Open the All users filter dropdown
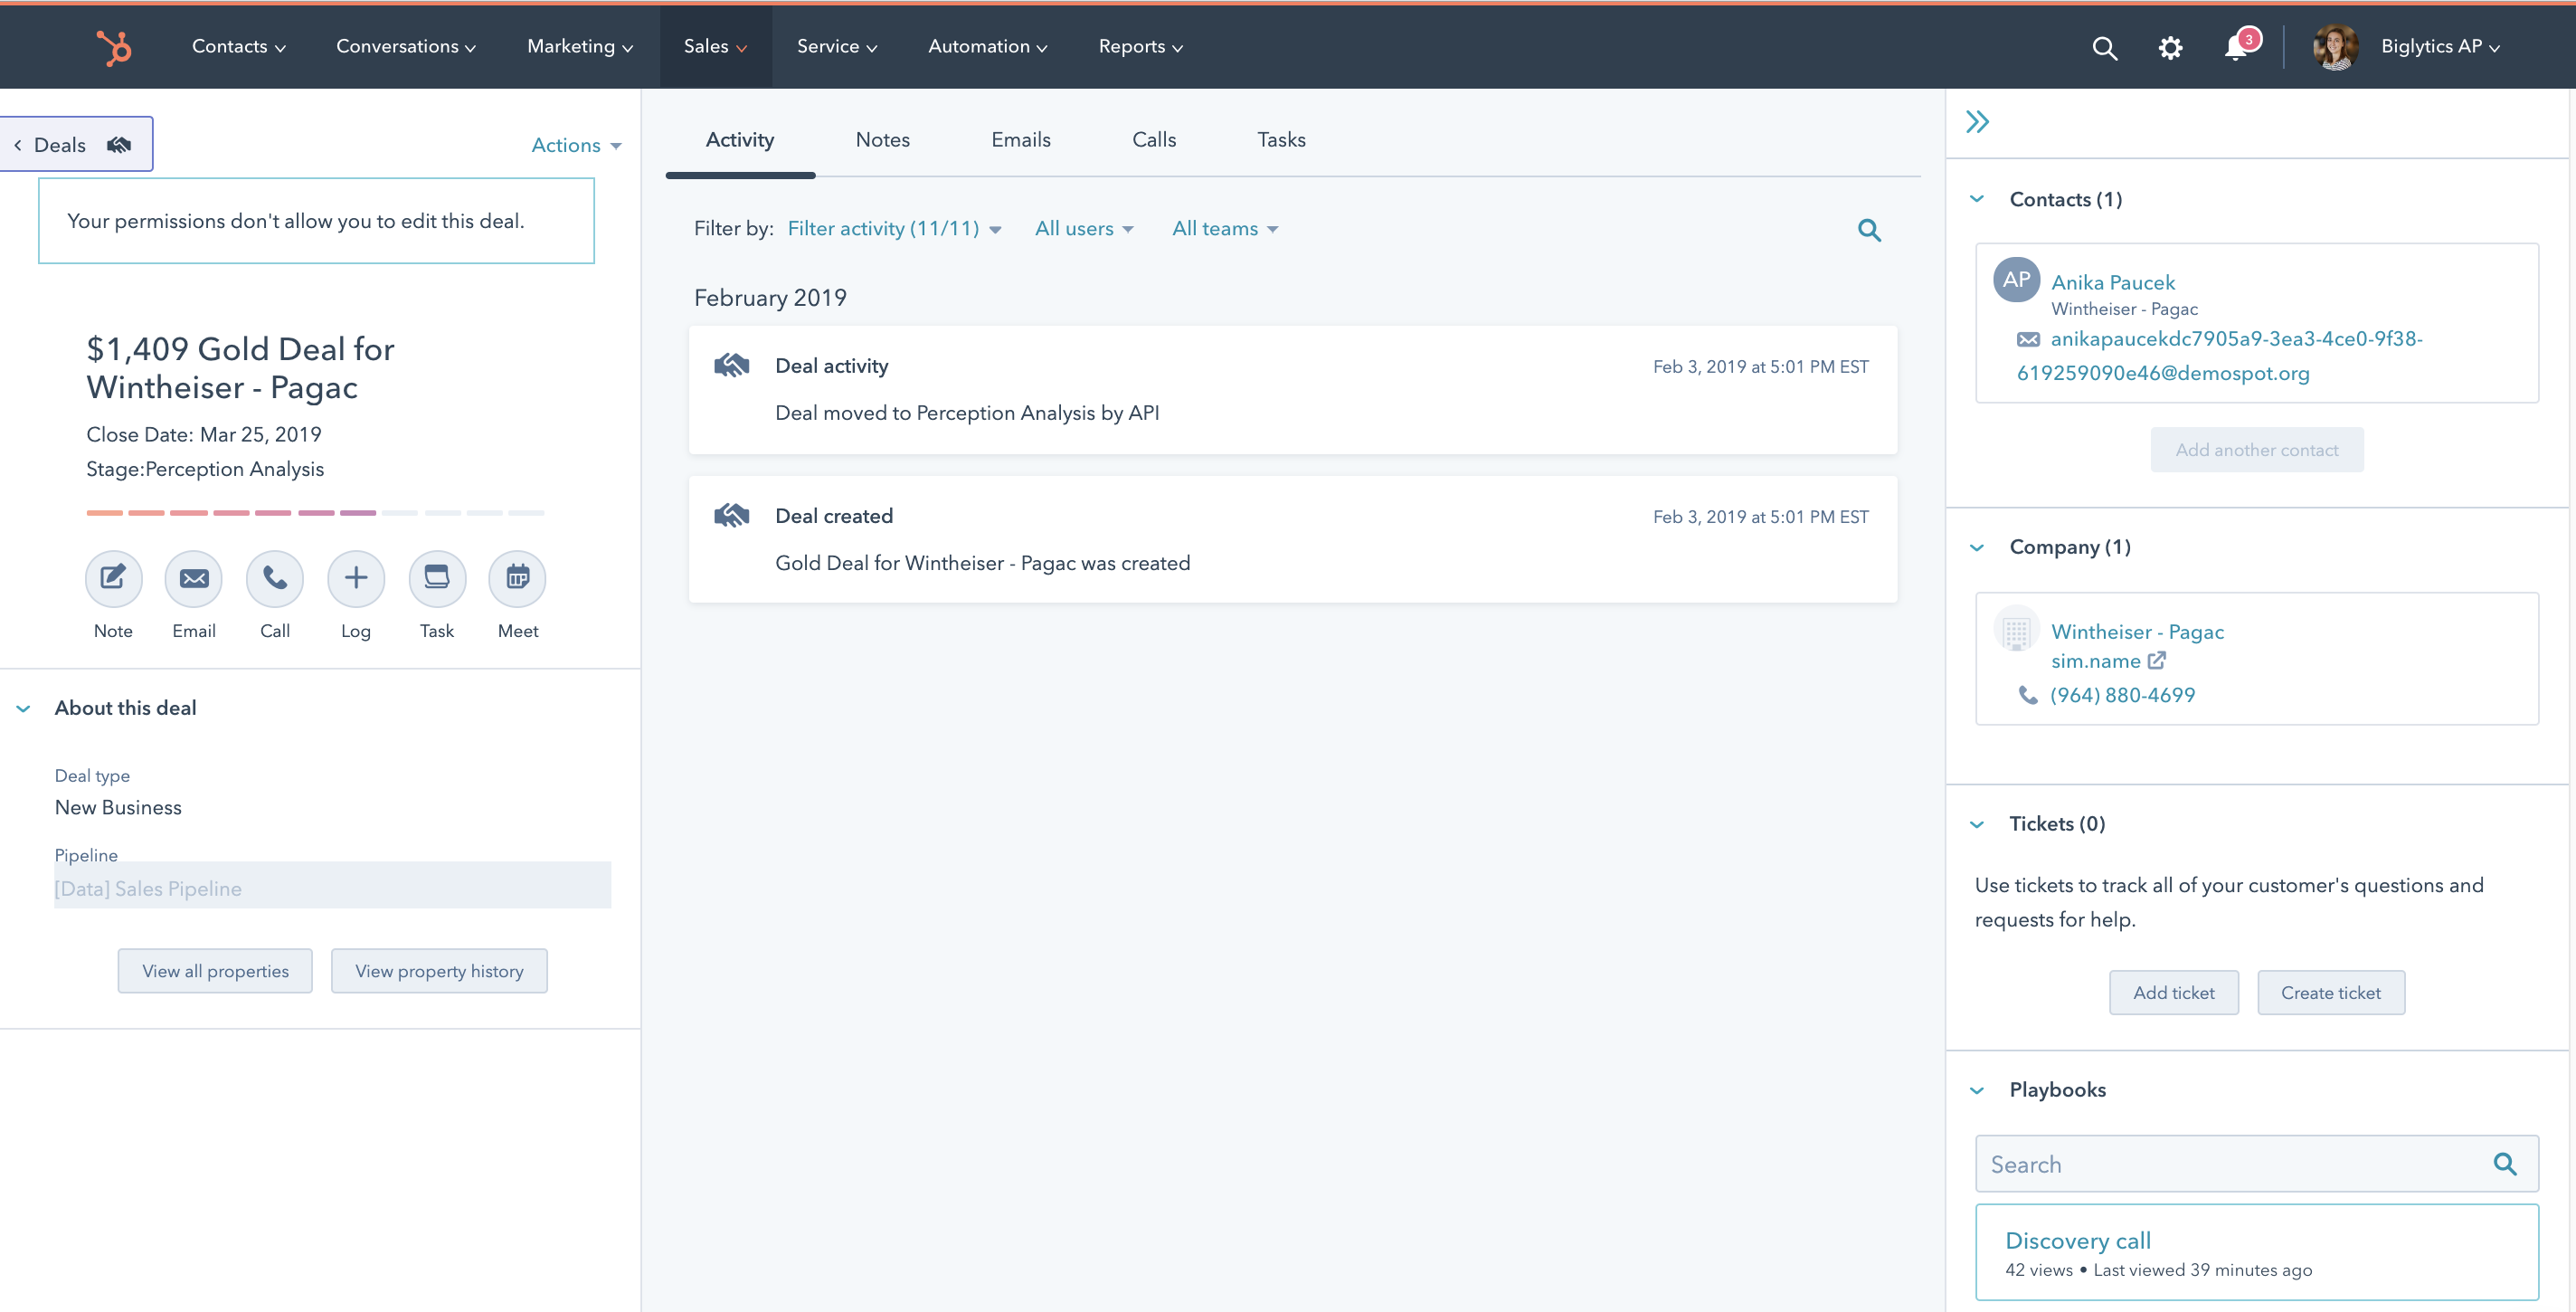The image size is (2576, 1312). point(1084,229)
